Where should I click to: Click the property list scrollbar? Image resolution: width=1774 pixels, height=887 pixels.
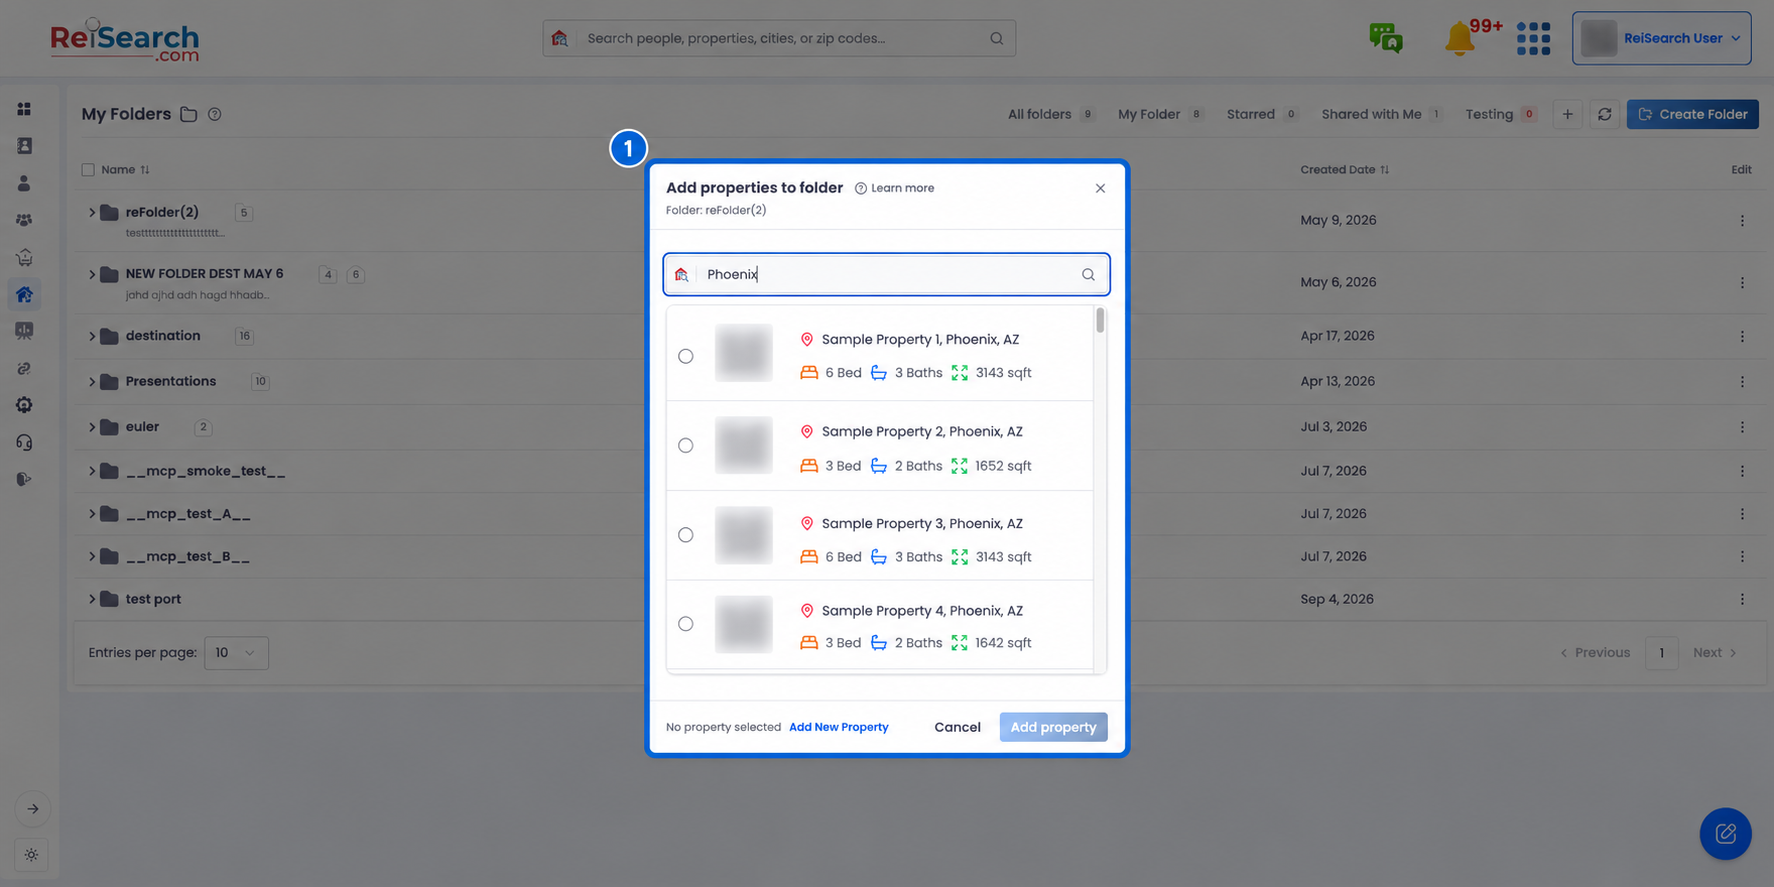(1100, 320)
